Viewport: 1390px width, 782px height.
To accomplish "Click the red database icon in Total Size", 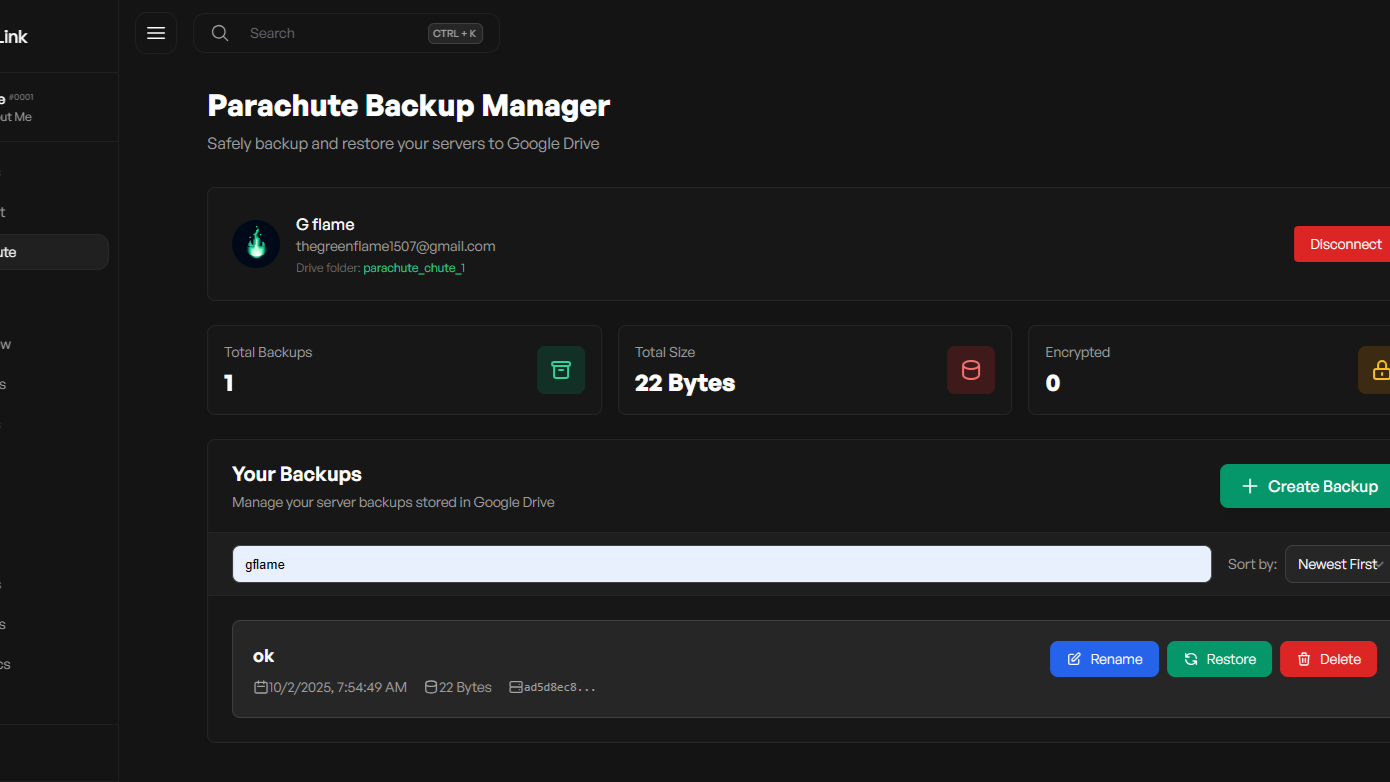I will (x=971, y=370).
